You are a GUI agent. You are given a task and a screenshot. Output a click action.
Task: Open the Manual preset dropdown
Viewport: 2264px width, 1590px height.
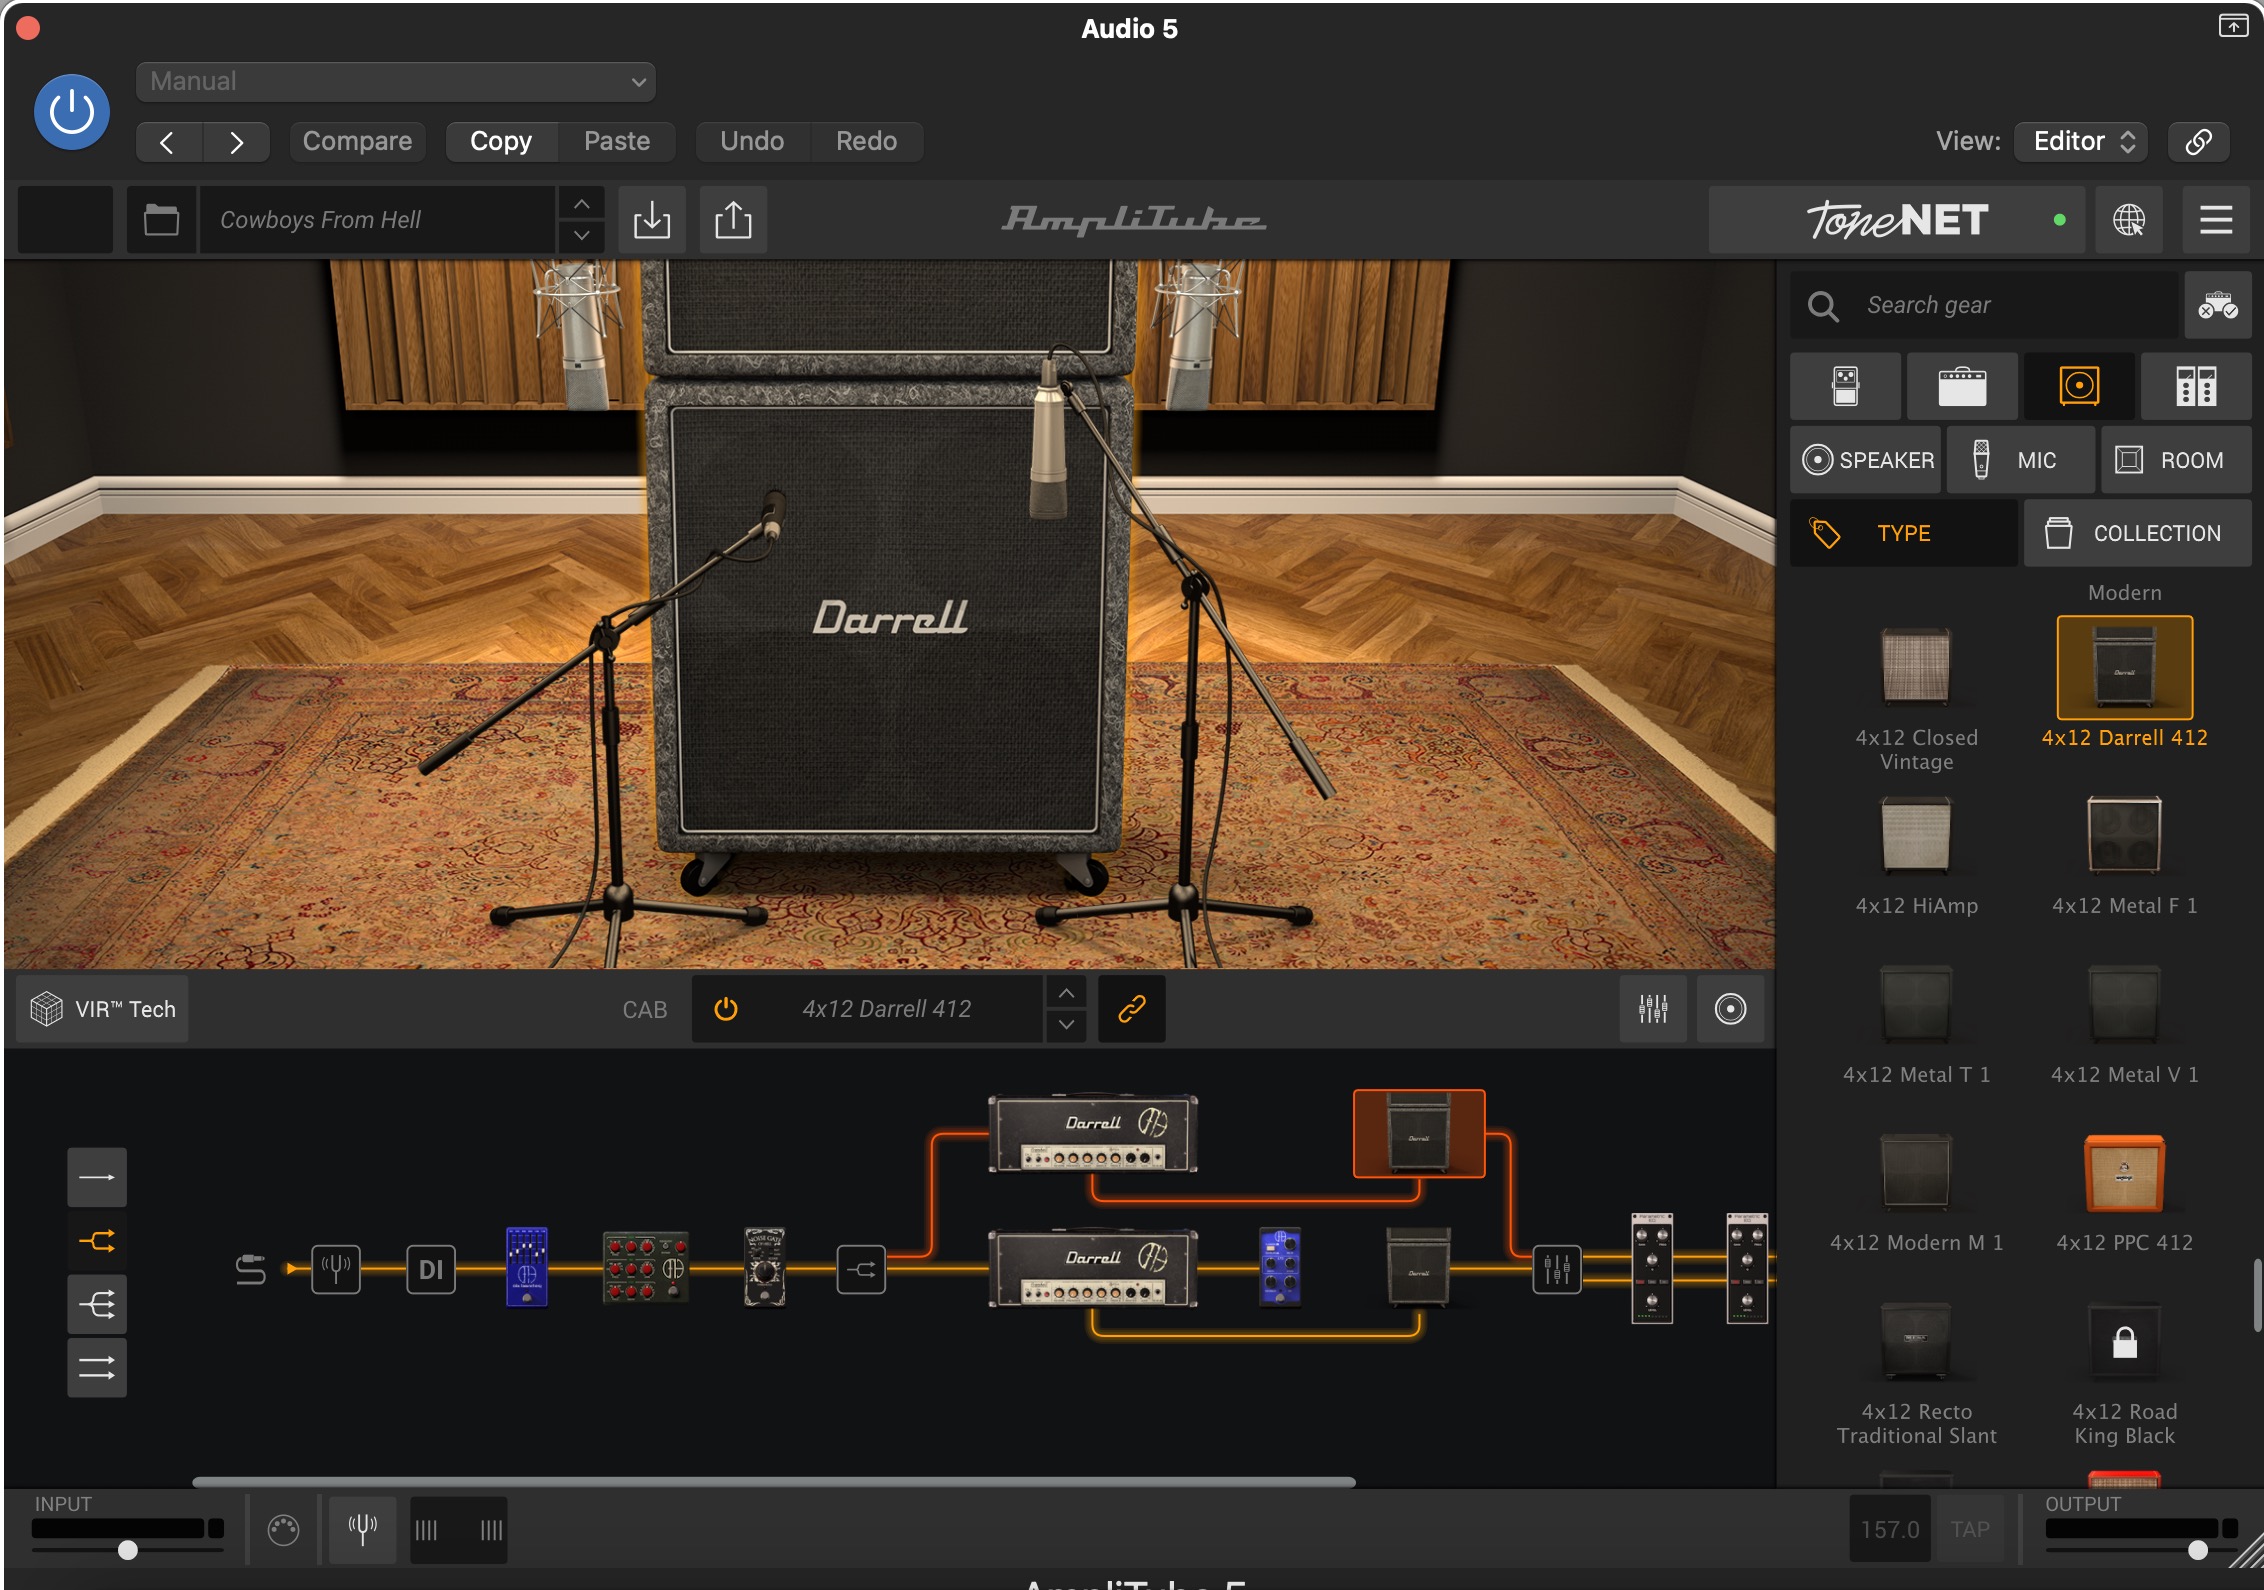(x=395, y=81)
